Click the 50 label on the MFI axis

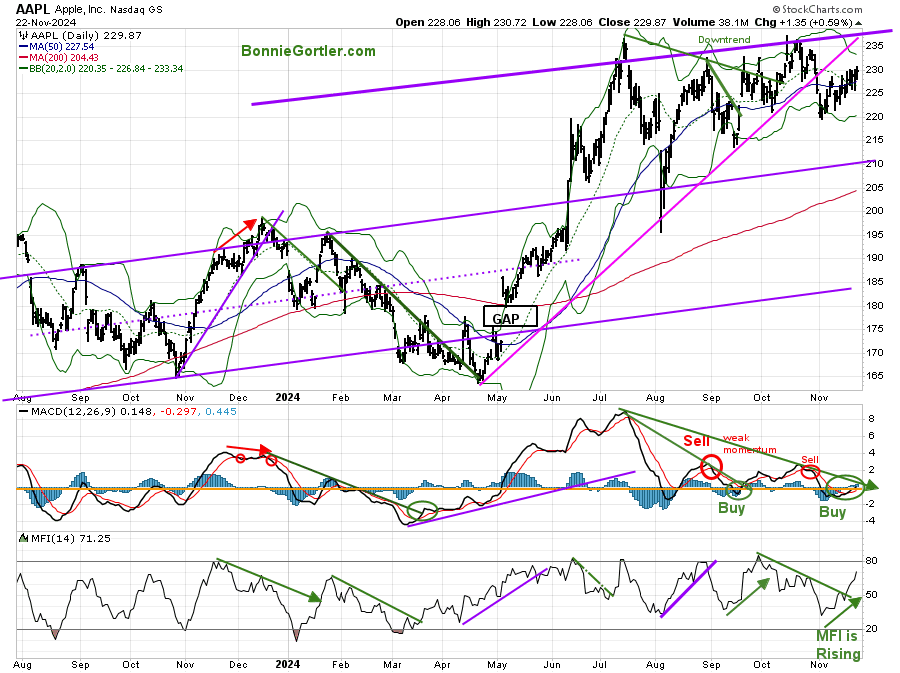(871, 594)
